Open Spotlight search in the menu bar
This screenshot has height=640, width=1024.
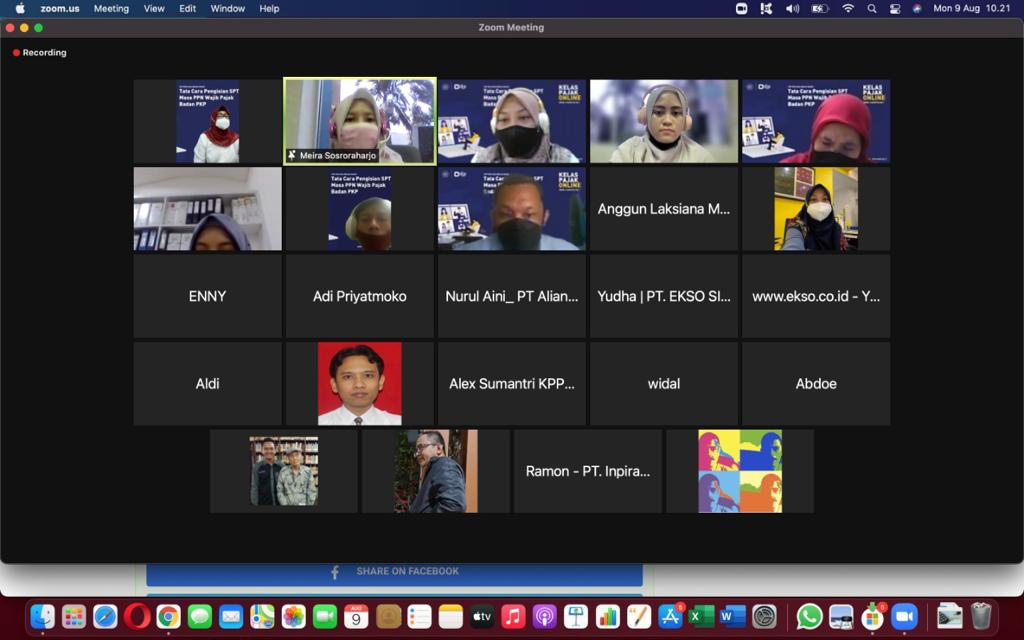tap(872, 8)
